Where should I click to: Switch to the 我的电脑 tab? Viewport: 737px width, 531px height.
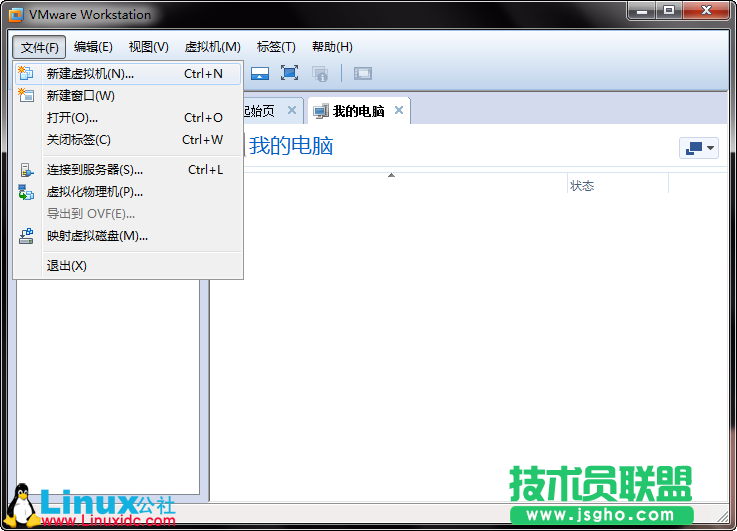[357, 111]
